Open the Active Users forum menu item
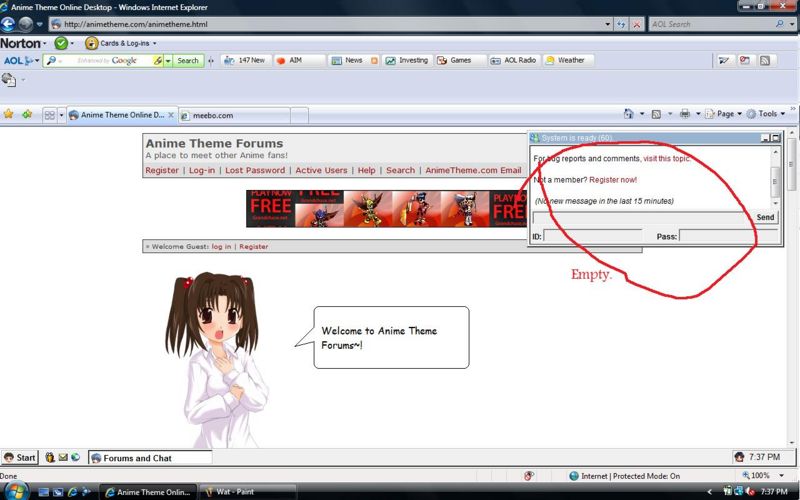 321,170
